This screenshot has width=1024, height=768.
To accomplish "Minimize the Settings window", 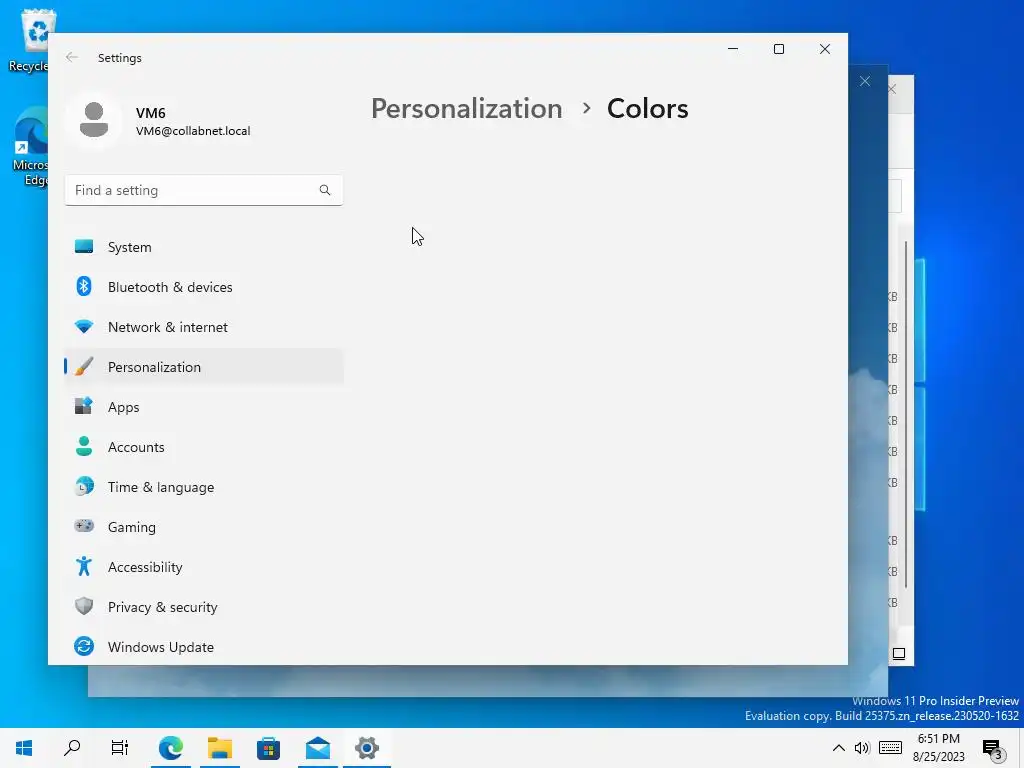I will [x=733, y=49].
